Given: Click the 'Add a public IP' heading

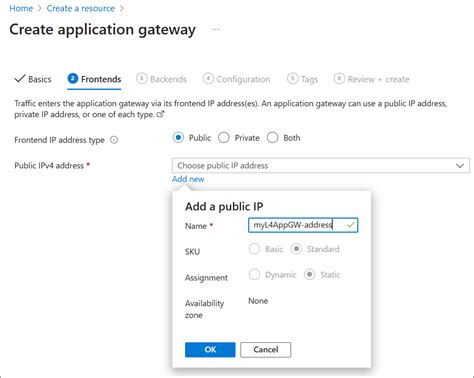Looking at the screenshot, I should [x=224, y=207].
